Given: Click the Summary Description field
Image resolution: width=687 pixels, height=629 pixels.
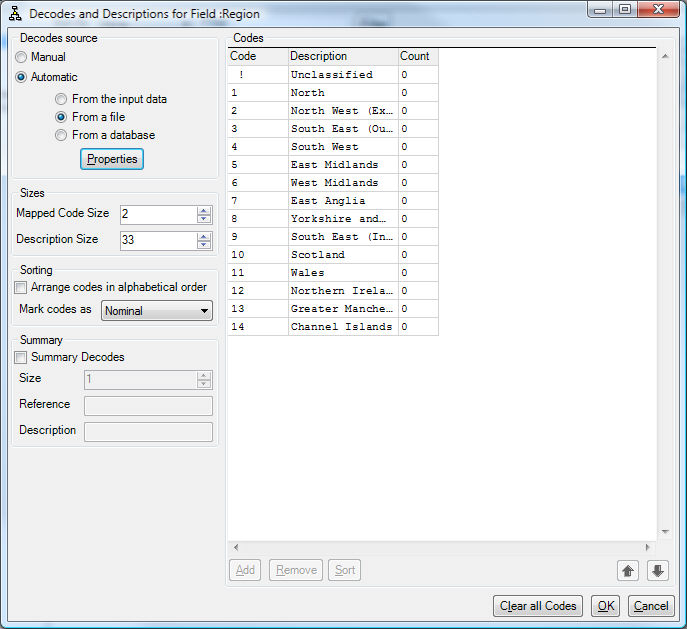Looking at the screenshot, I should click(x=149, y=432).
